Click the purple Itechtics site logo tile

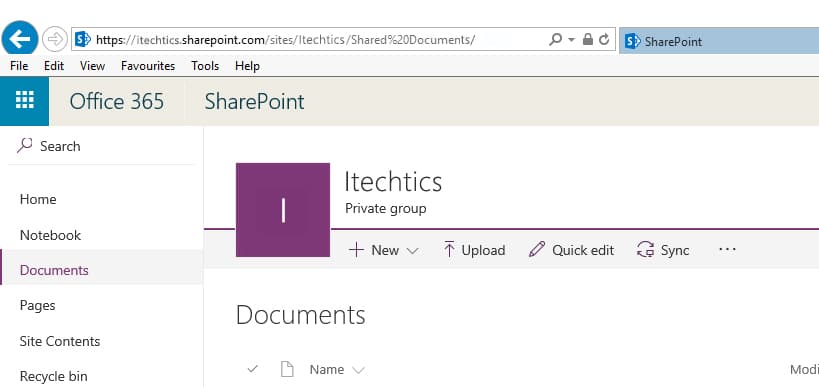pyautogui.click(x=283, y=209)
